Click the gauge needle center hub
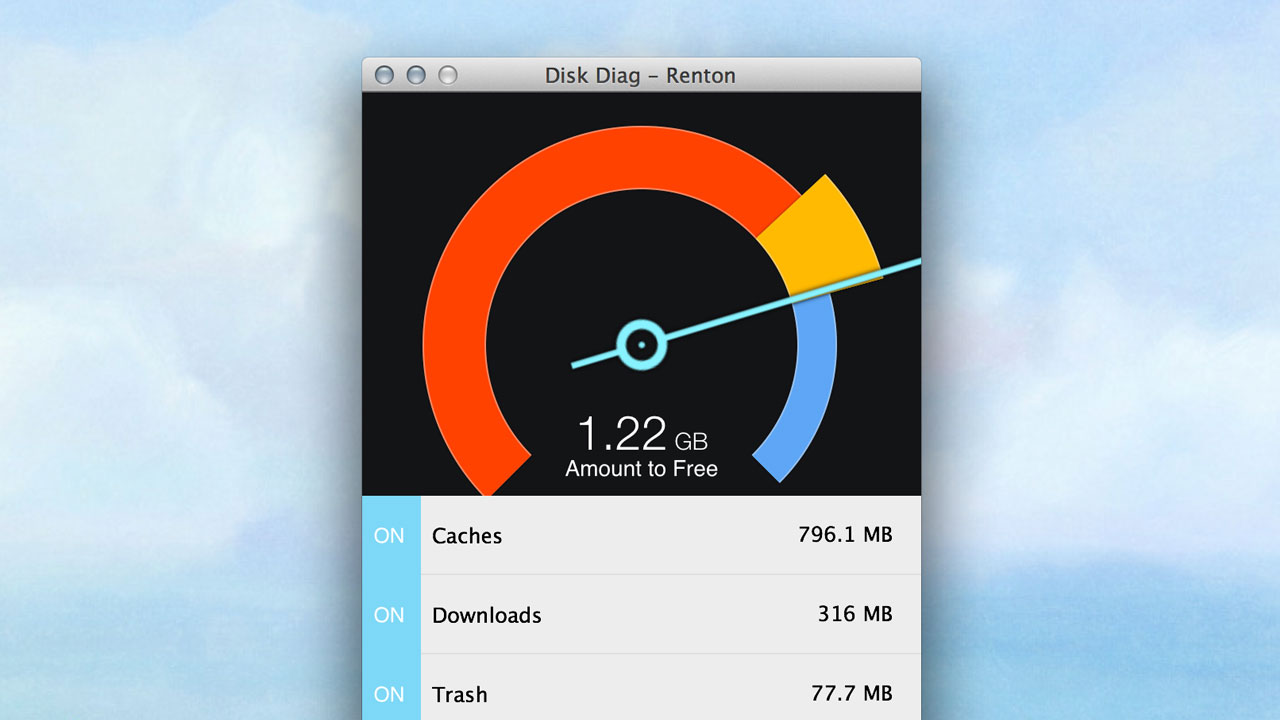The width and height of the screenshot is (1280, 720). click(x=640, y=345)
